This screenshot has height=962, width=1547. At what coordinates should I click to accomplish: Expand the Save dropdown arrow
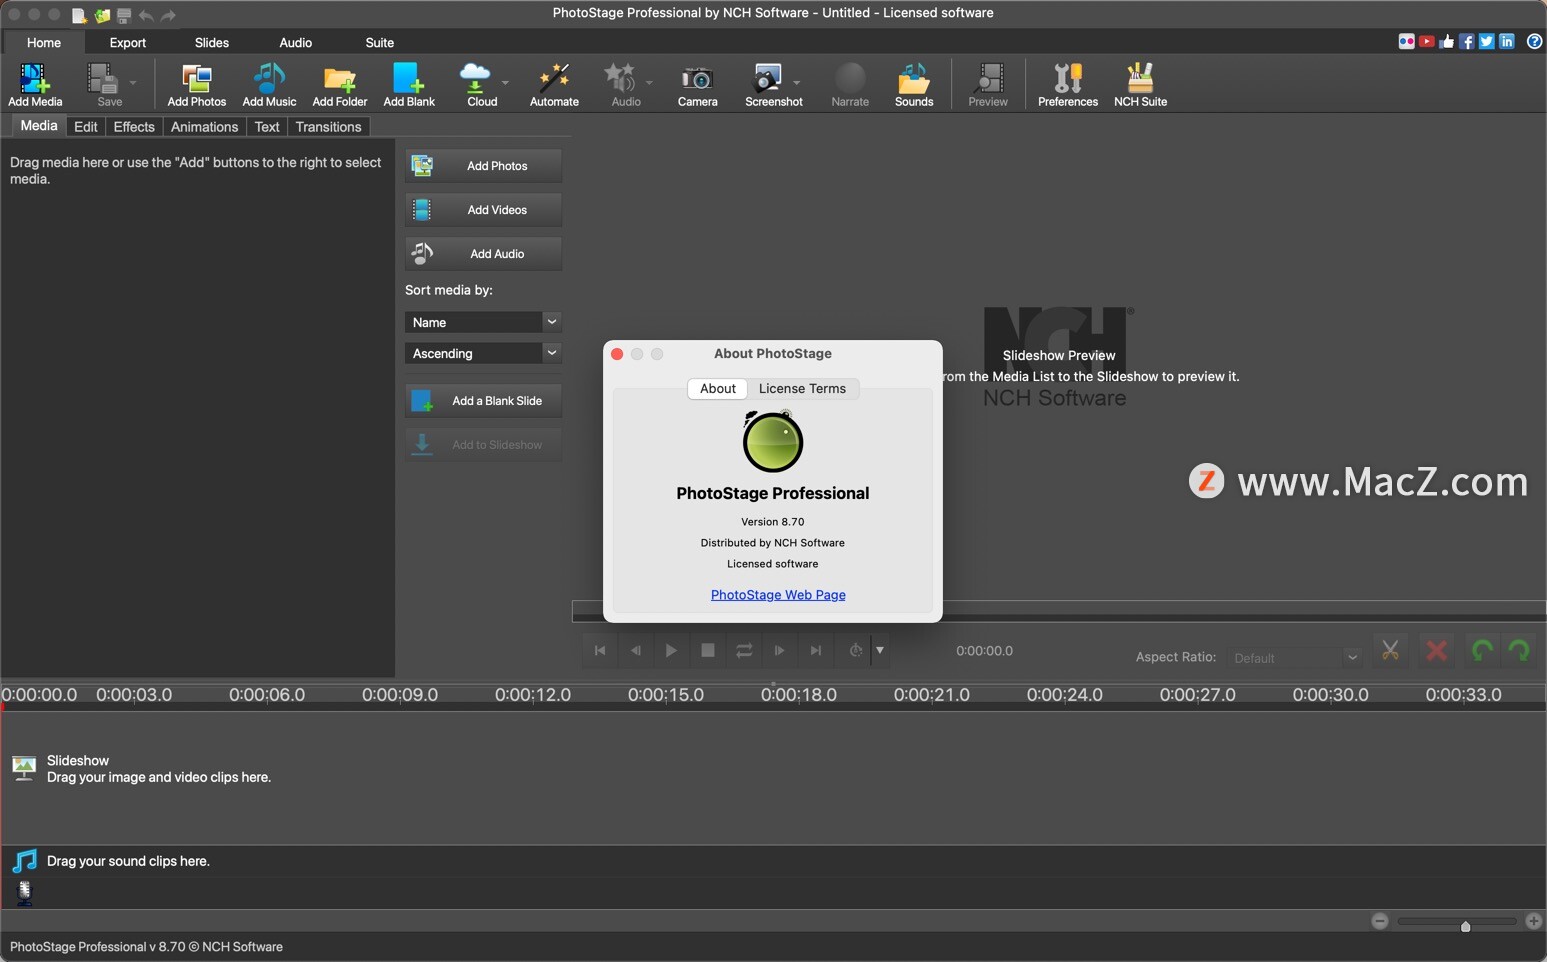click(133, 83)
